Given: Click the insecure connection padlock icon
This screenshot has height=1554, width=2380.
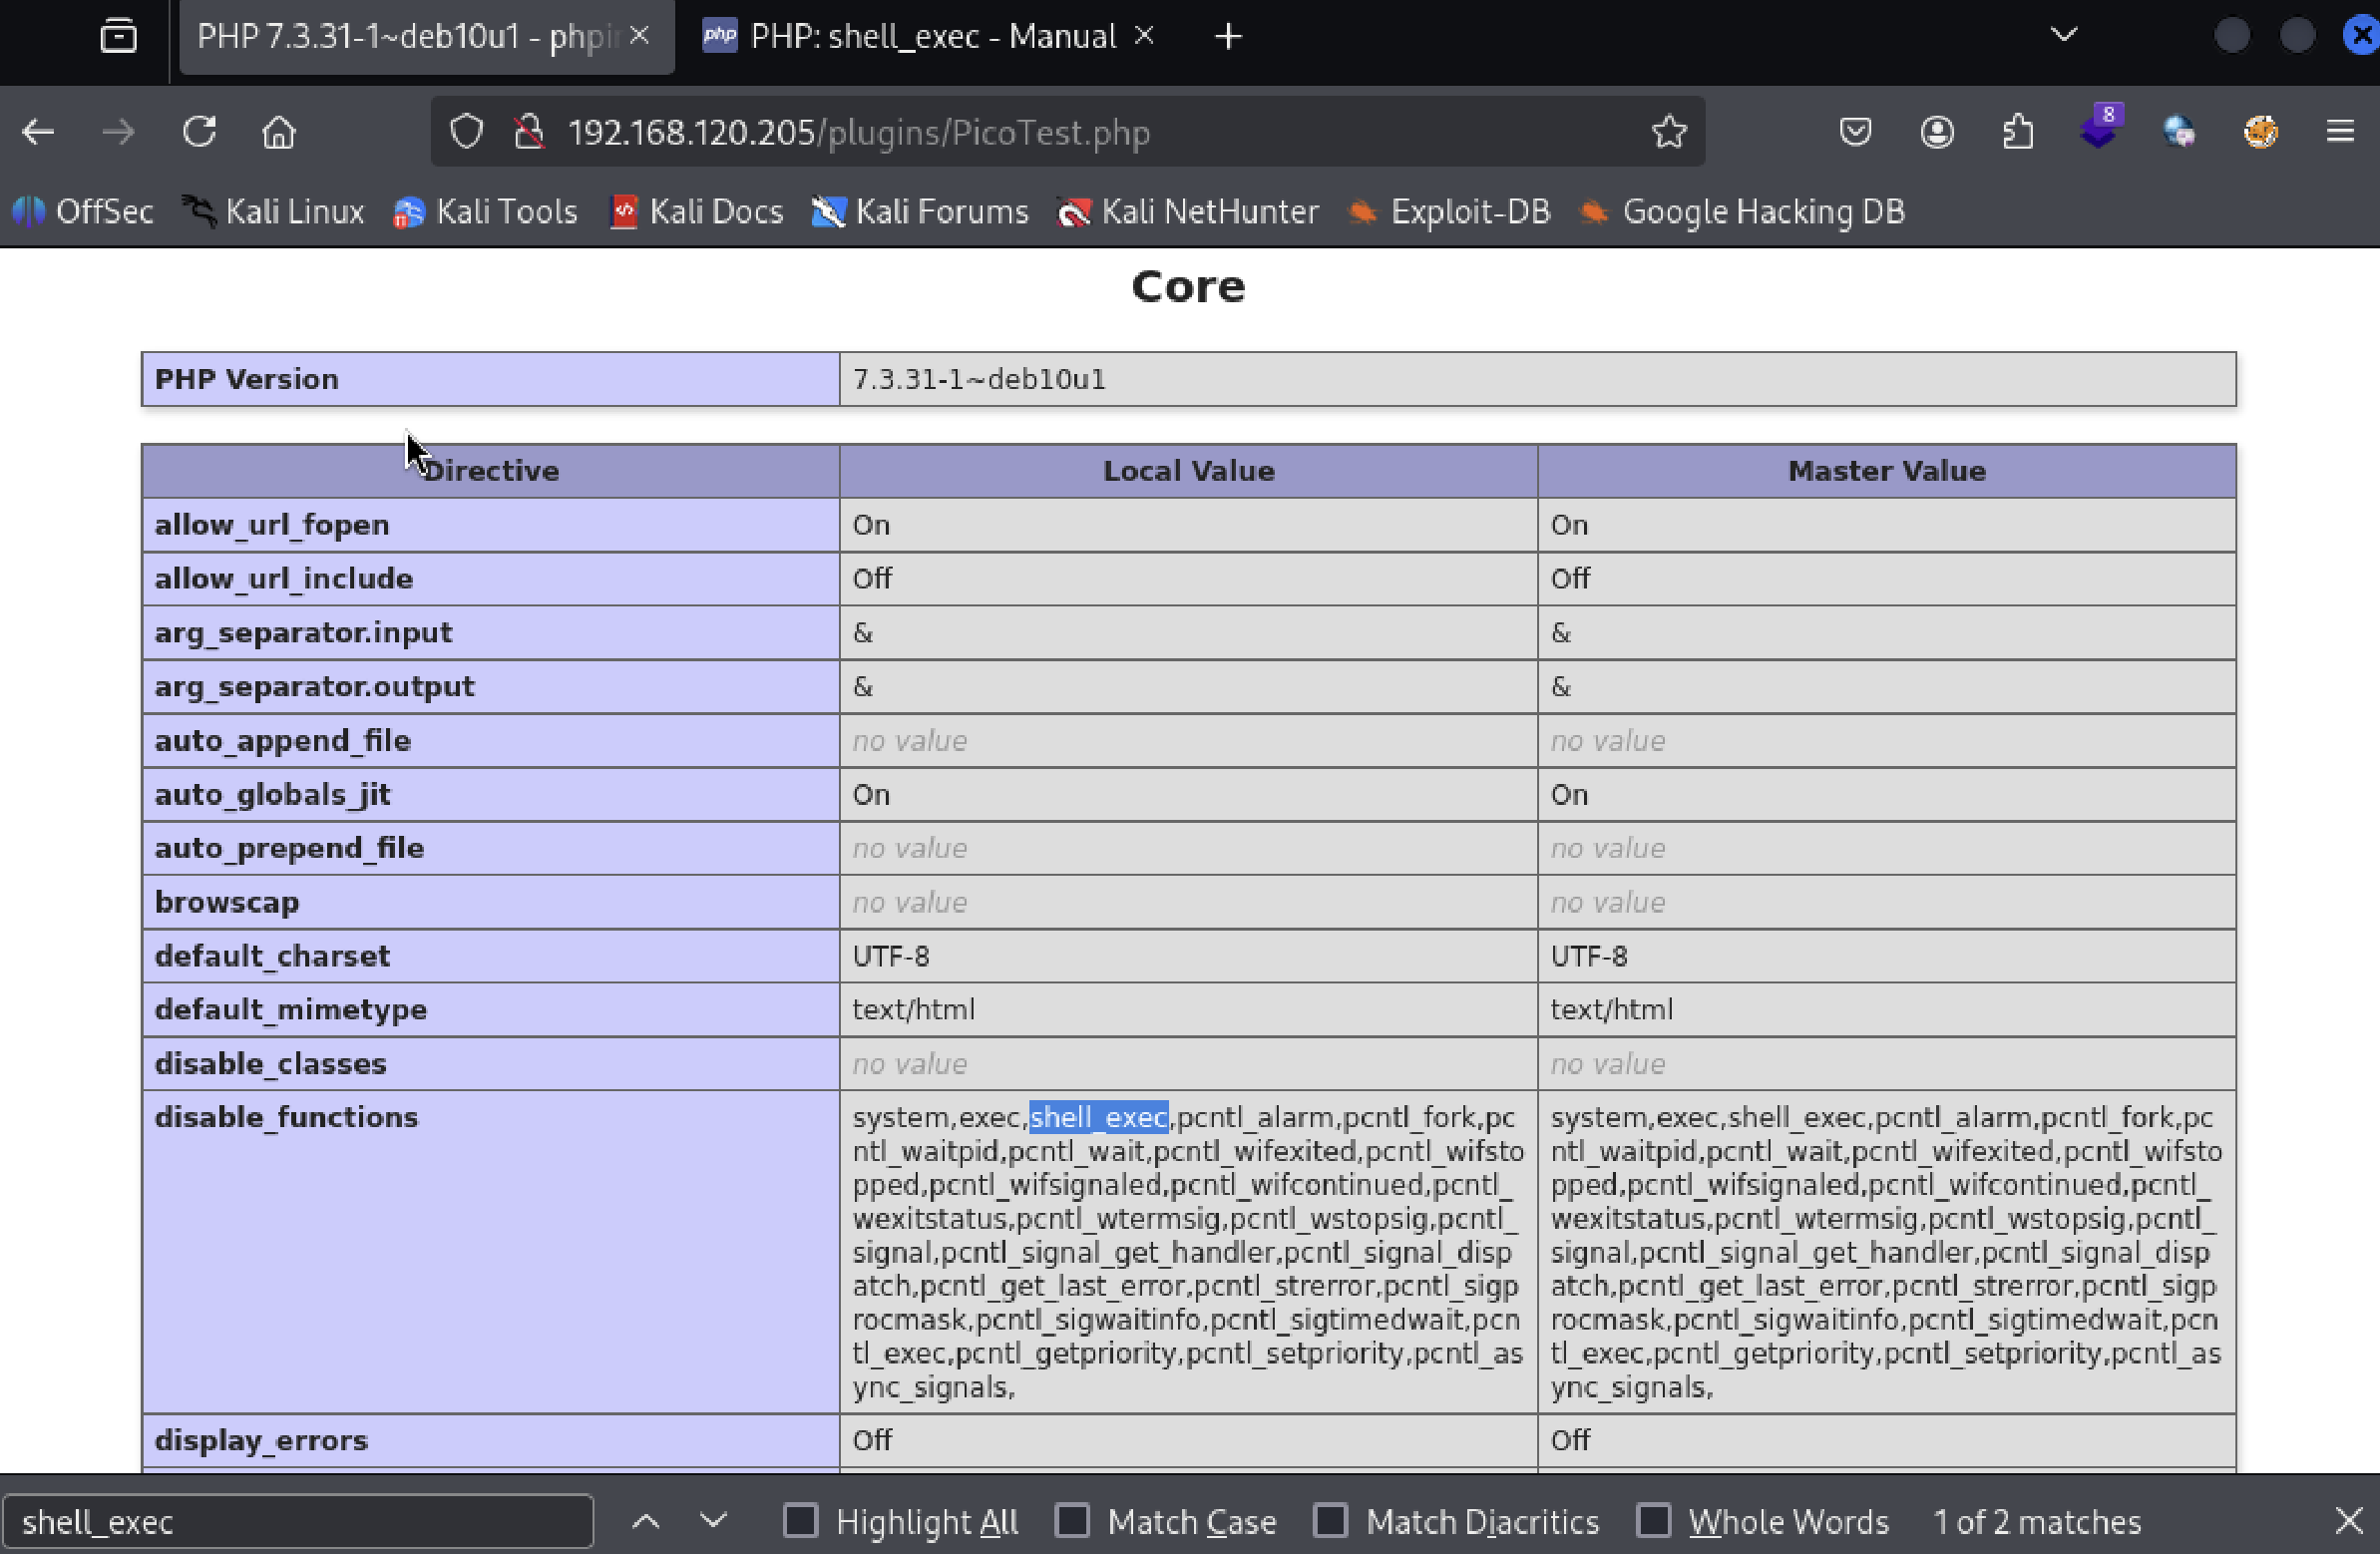Looking at the screenshot, I should 528,132.
